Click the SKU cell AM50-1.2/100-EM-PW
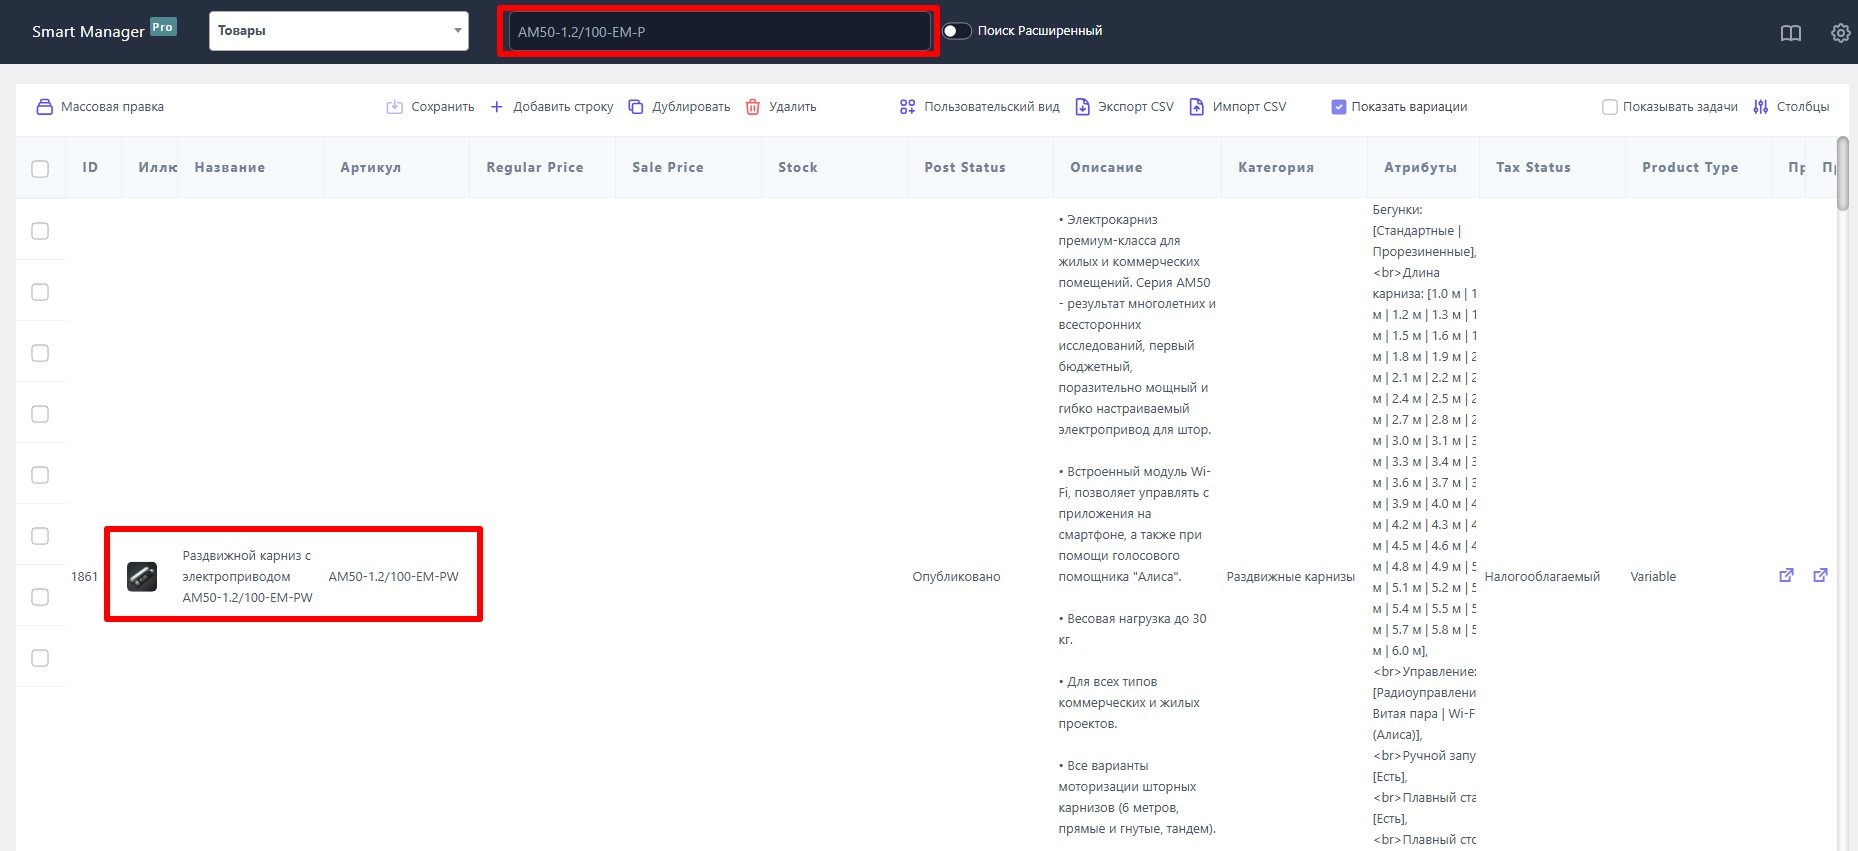This screenshot has height=851, width=1858. pyautogui.click(x=394, y=577)
